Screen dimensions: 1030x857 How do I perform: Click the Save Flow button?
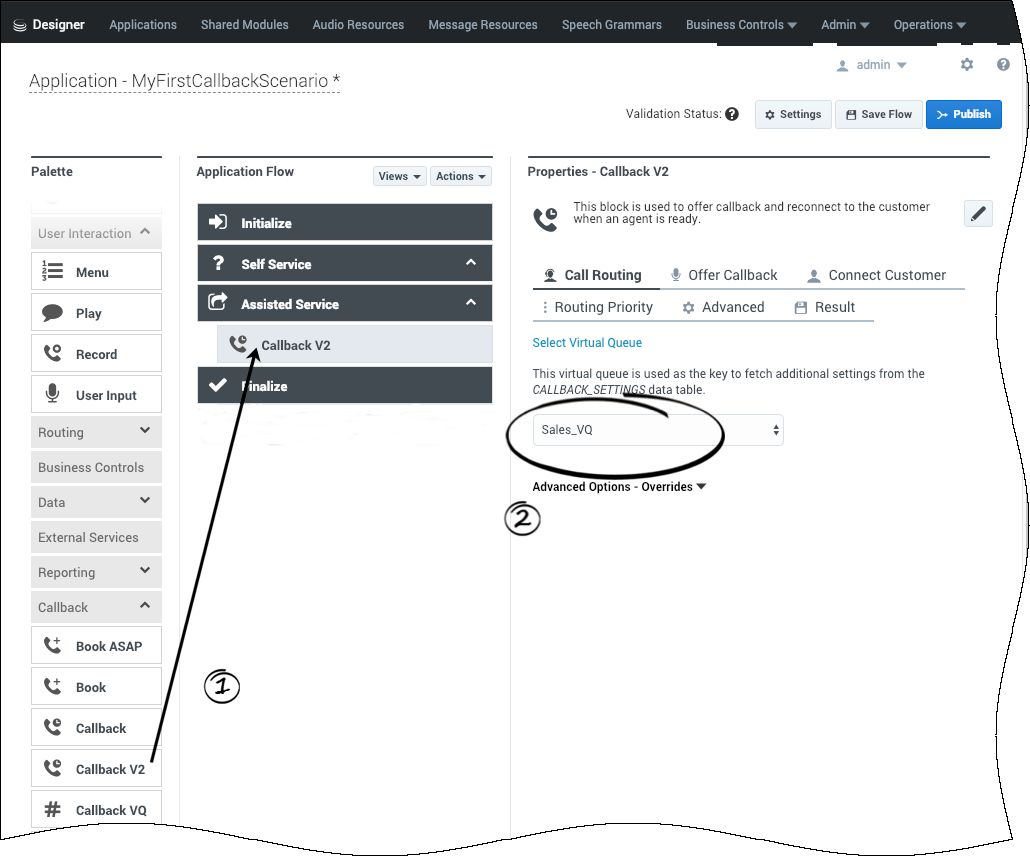tap(878, 114)
